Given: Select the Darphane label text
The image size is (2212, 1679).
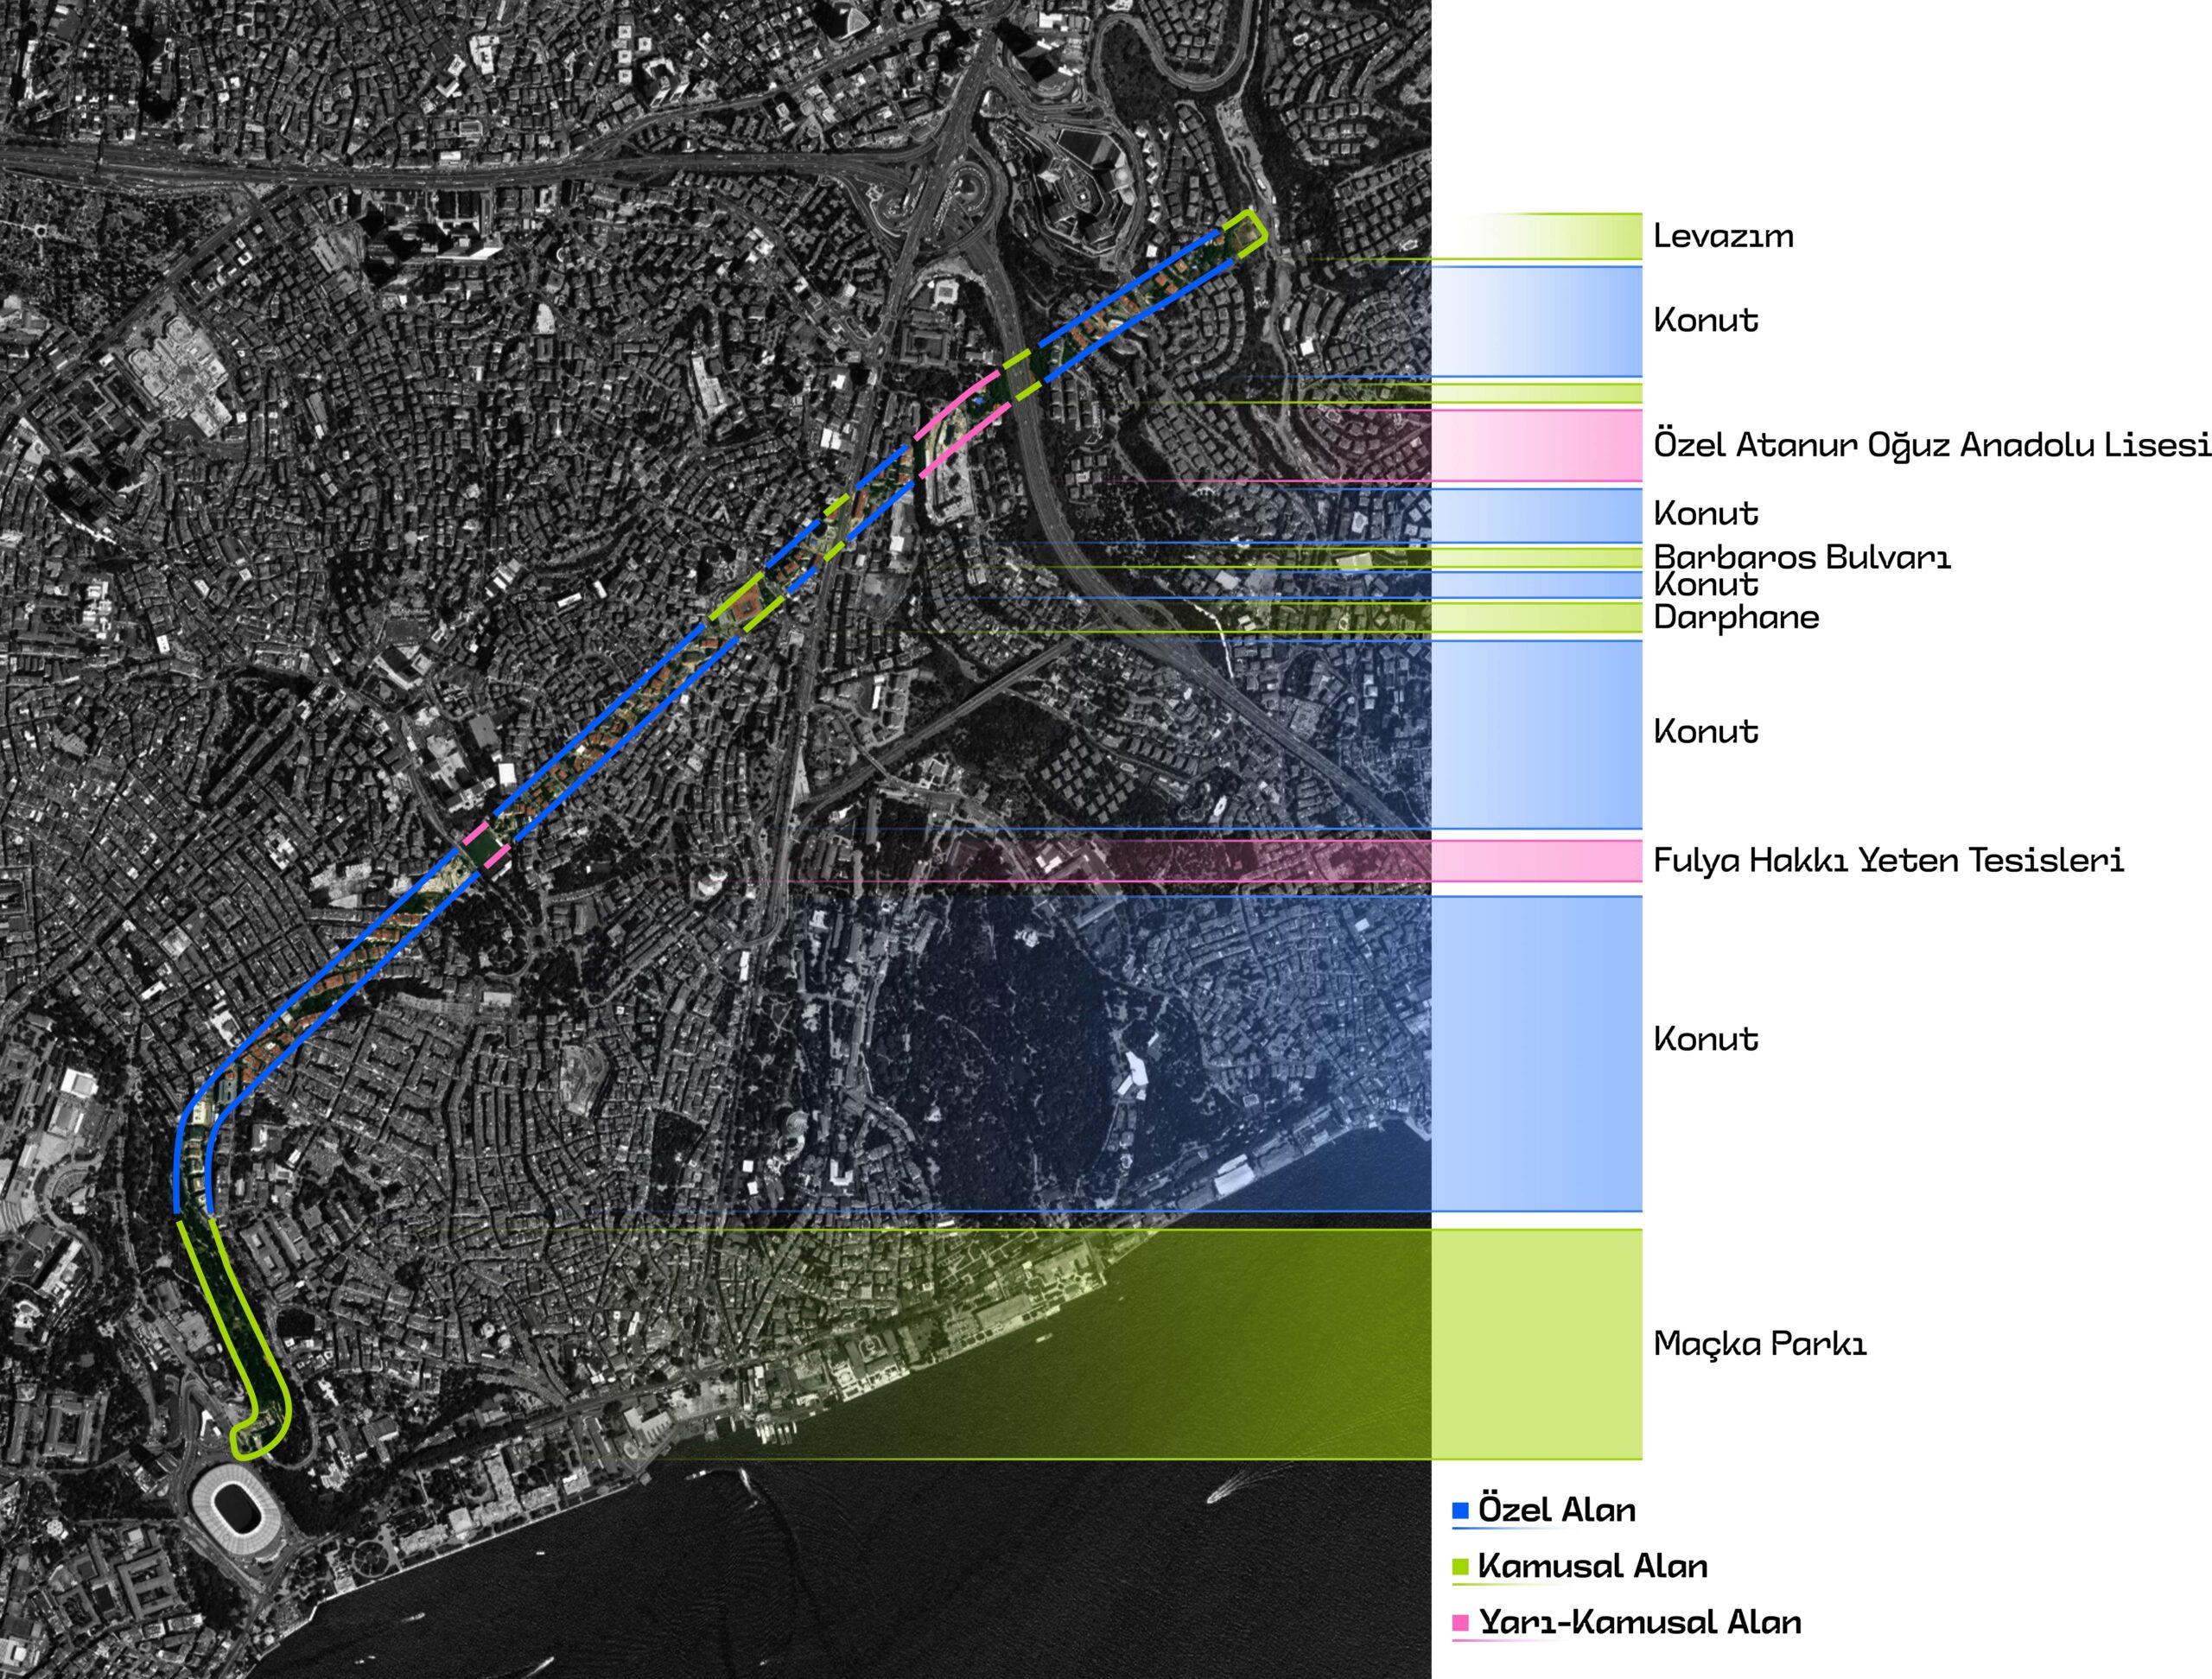Looking at the screenshot, I should tap(1736, 617).
